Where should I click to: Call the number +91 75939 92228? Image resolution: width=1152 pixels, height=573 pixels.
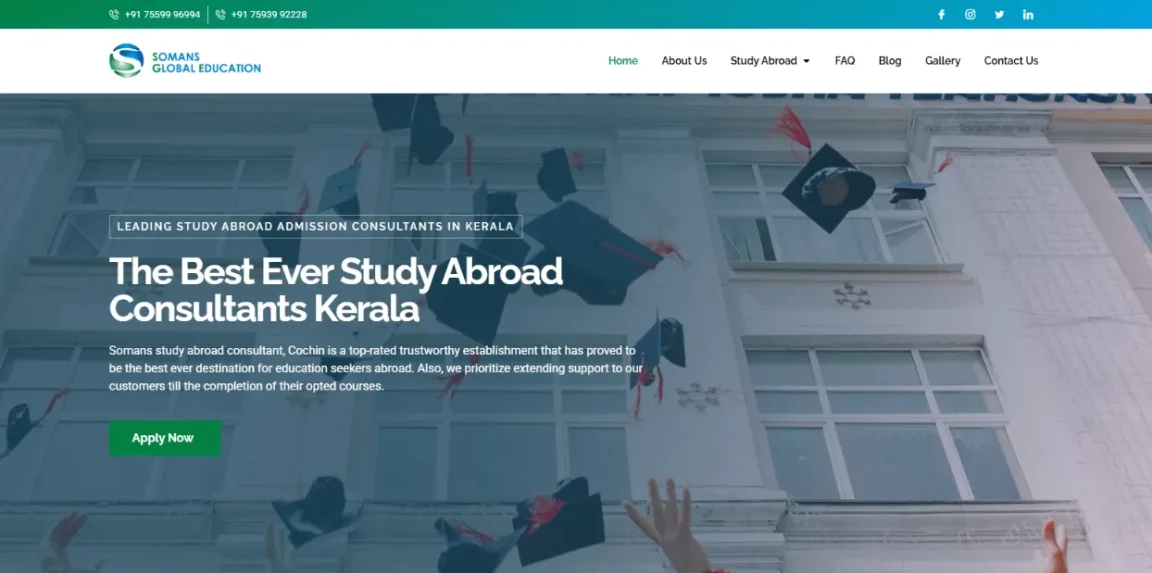pos(269,15)
